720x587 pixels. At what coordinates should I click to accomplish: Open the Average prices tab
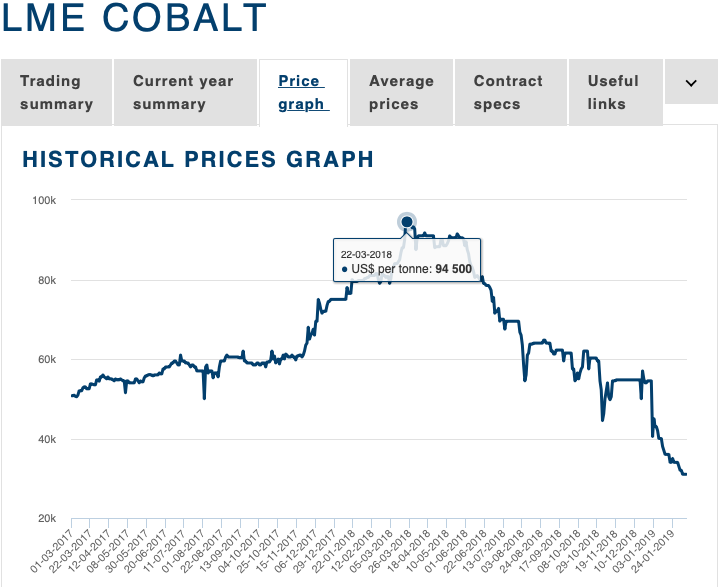click(x=401, y=92)
